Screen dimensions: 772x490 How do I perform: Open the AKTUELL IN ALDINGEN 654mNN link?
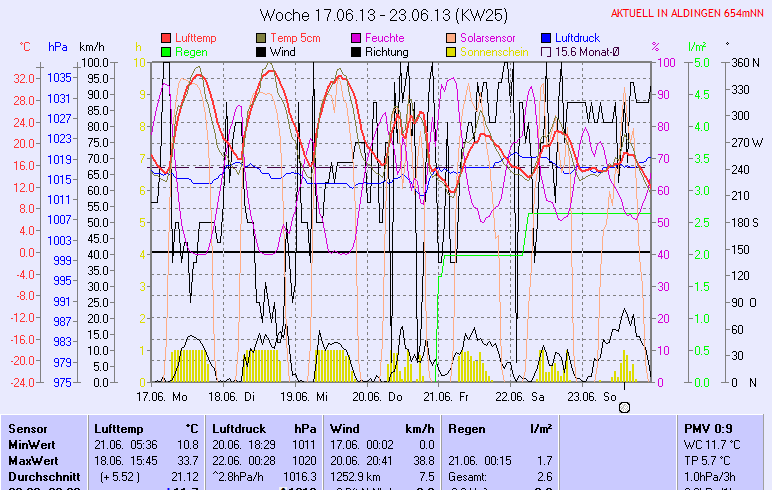pos(688,14)
